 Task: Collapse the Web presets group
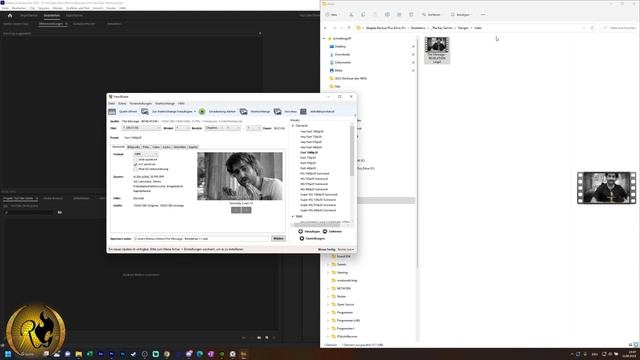point(293,216)
